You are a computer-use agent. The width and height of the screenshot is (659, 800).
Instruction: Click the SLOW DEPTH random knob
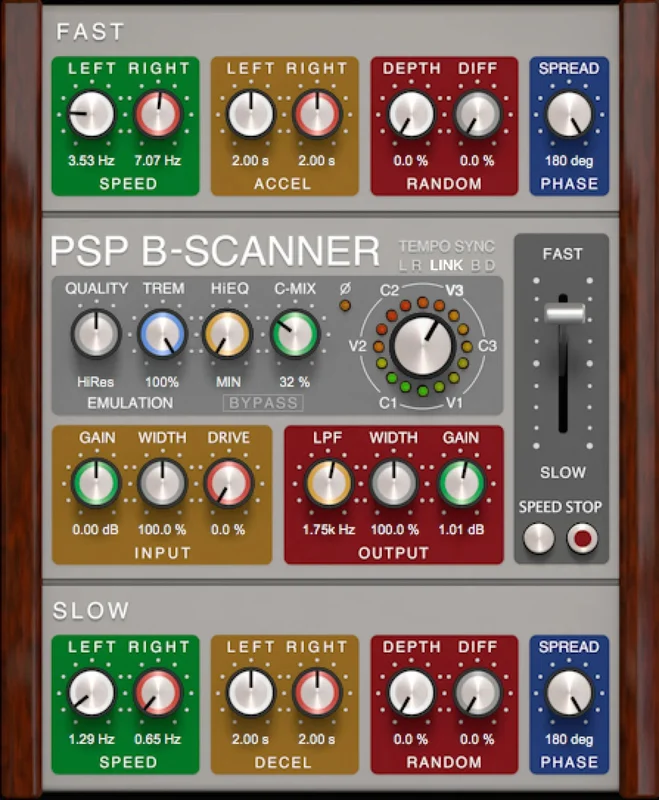coord(411,692)
